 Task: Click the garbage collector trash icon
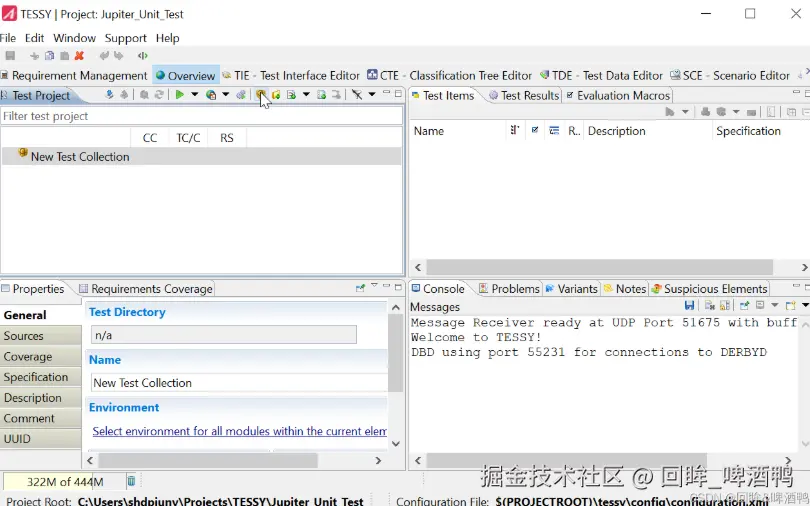tap(131, 481)
